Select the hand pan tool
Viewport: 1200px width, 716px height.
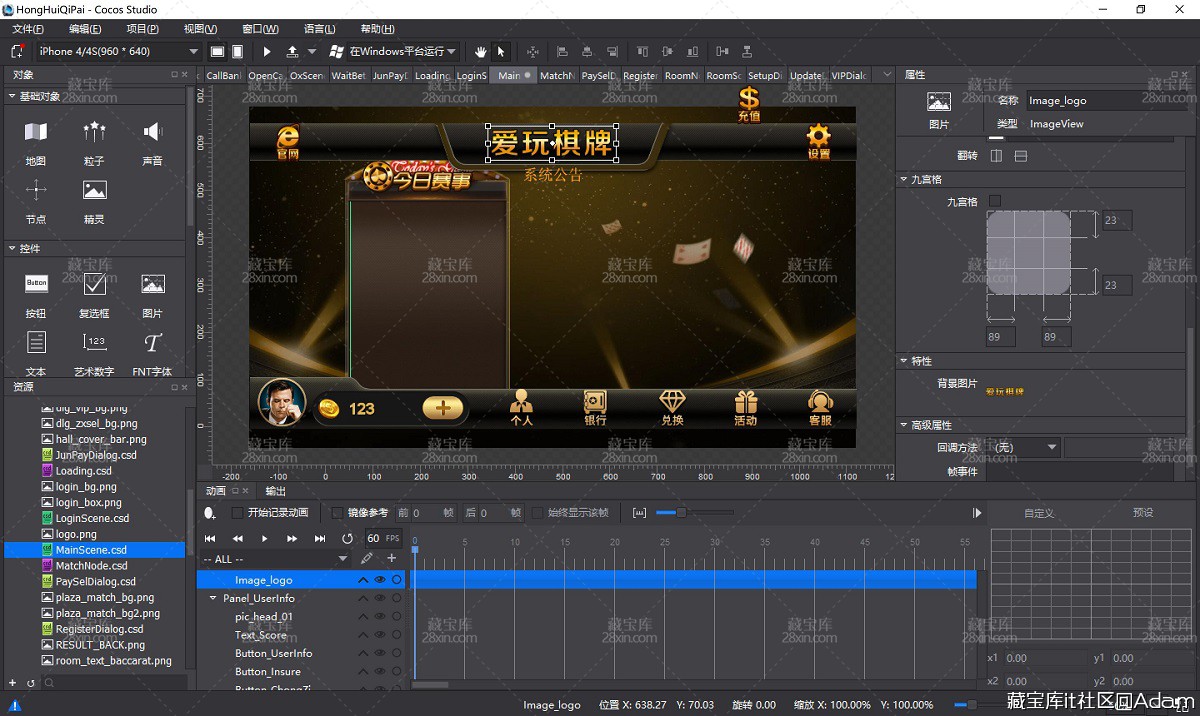480,51
